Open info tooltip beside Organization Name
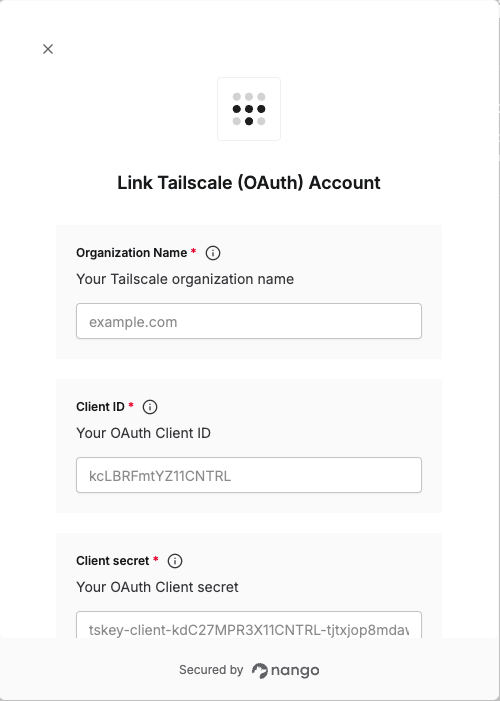The height and width of the screenshot is (701, 500). [x=213, y=253]
